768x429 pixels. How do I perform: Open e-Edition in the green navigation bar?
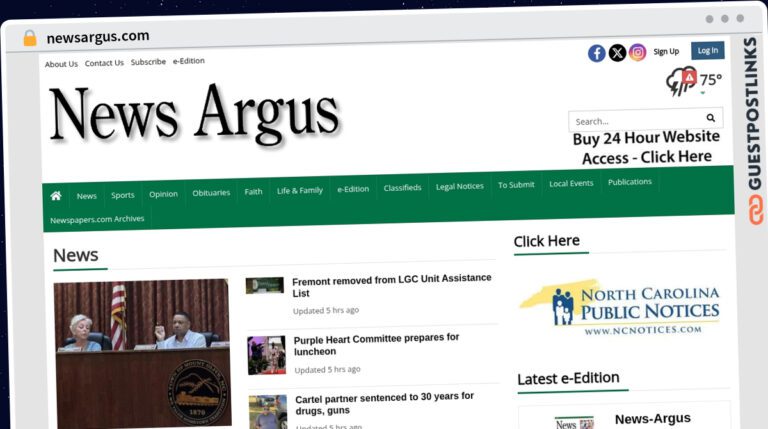pos(353,189)
